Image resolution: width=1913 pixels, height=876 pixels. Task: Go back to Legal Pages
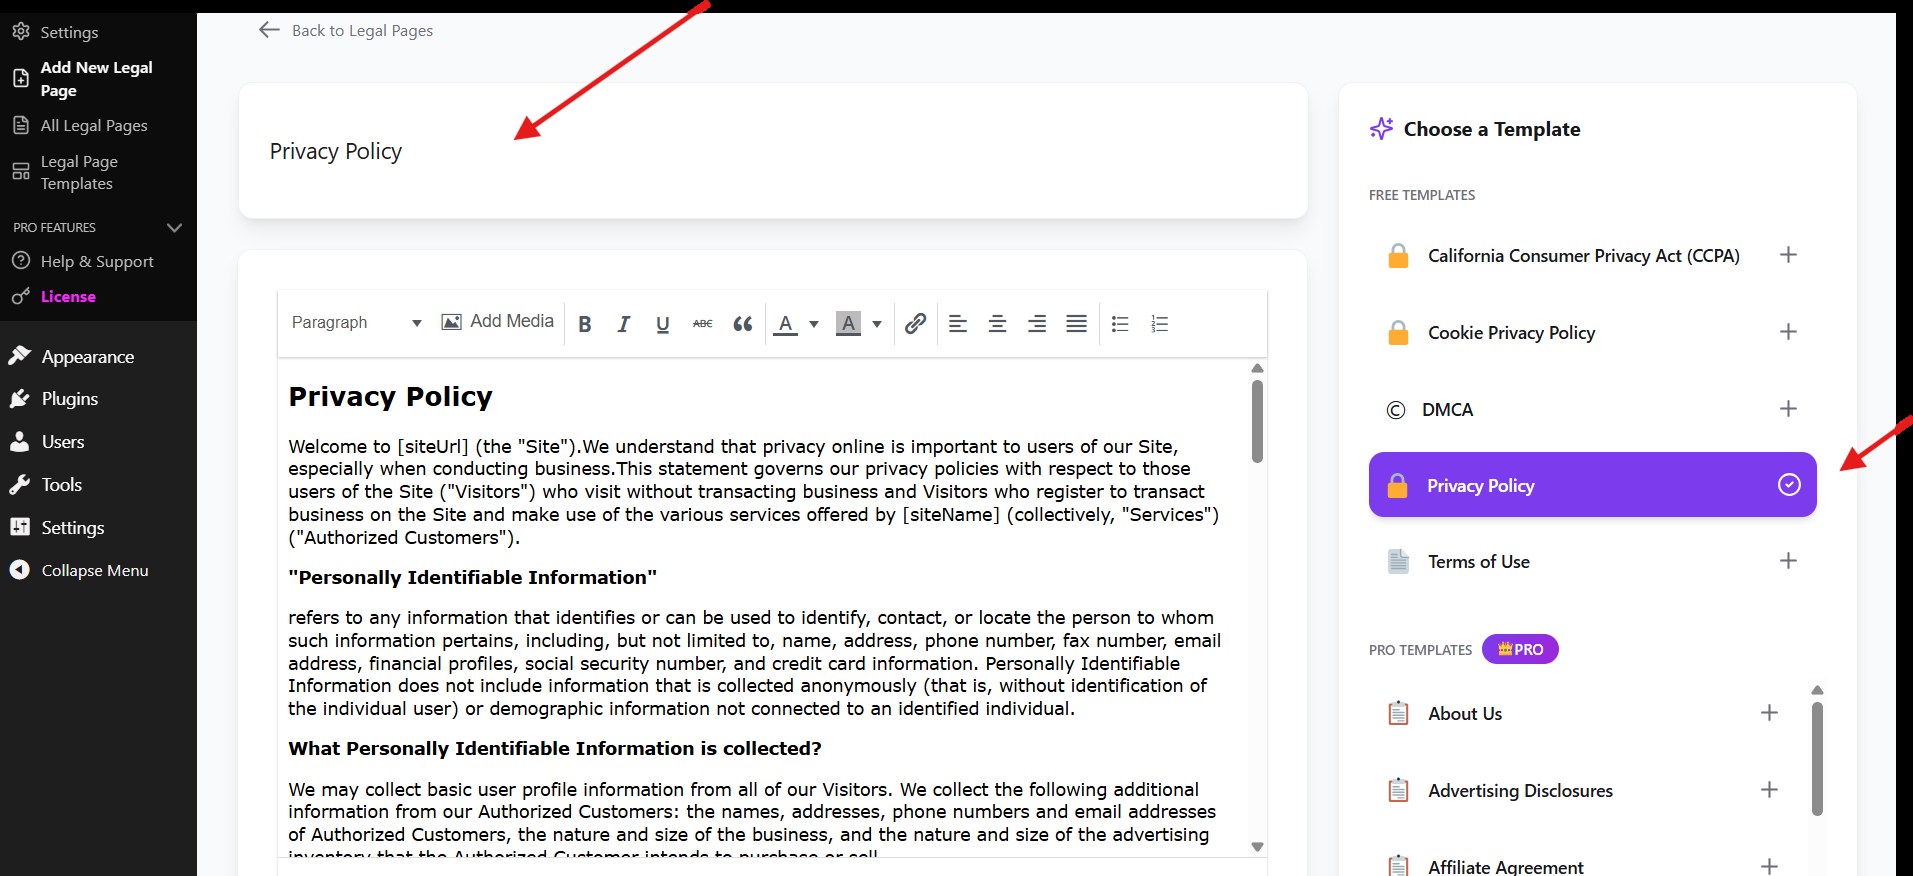point(346,30)
